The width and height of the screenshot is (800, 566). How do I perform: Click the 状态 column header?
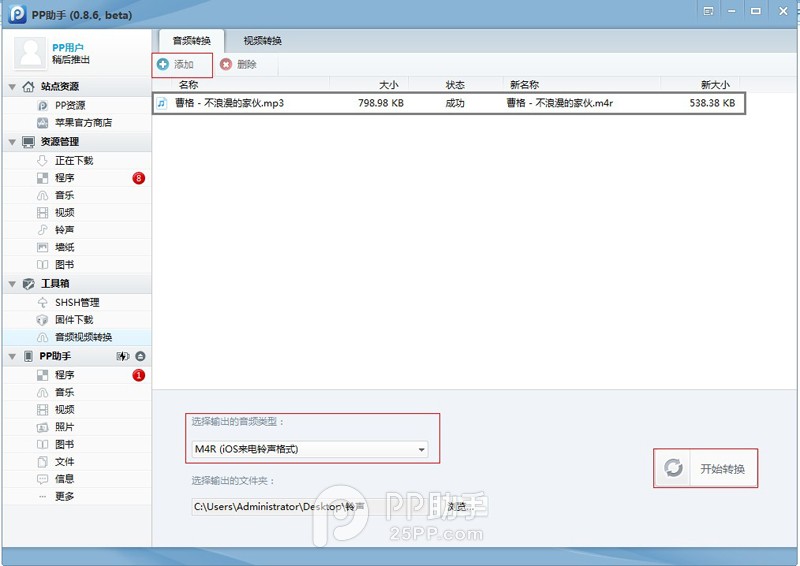coord(455,85)
